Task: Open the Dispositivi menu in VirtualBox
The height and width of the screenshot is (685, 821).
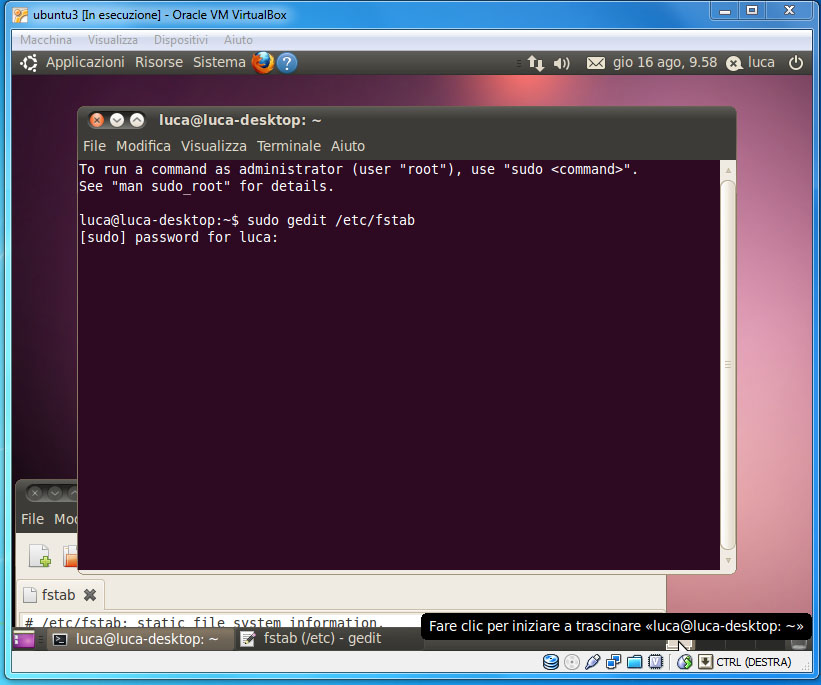Action: (x=181, y=40)
